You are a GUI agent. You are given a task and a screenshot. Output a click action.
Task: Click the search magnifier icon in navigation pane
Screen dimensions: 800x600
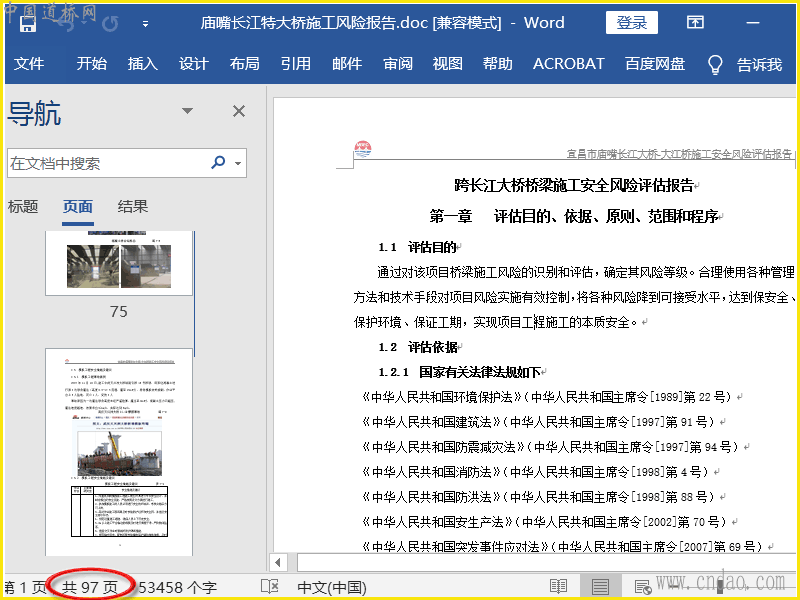pyautogui.click(x=218, y=163)
